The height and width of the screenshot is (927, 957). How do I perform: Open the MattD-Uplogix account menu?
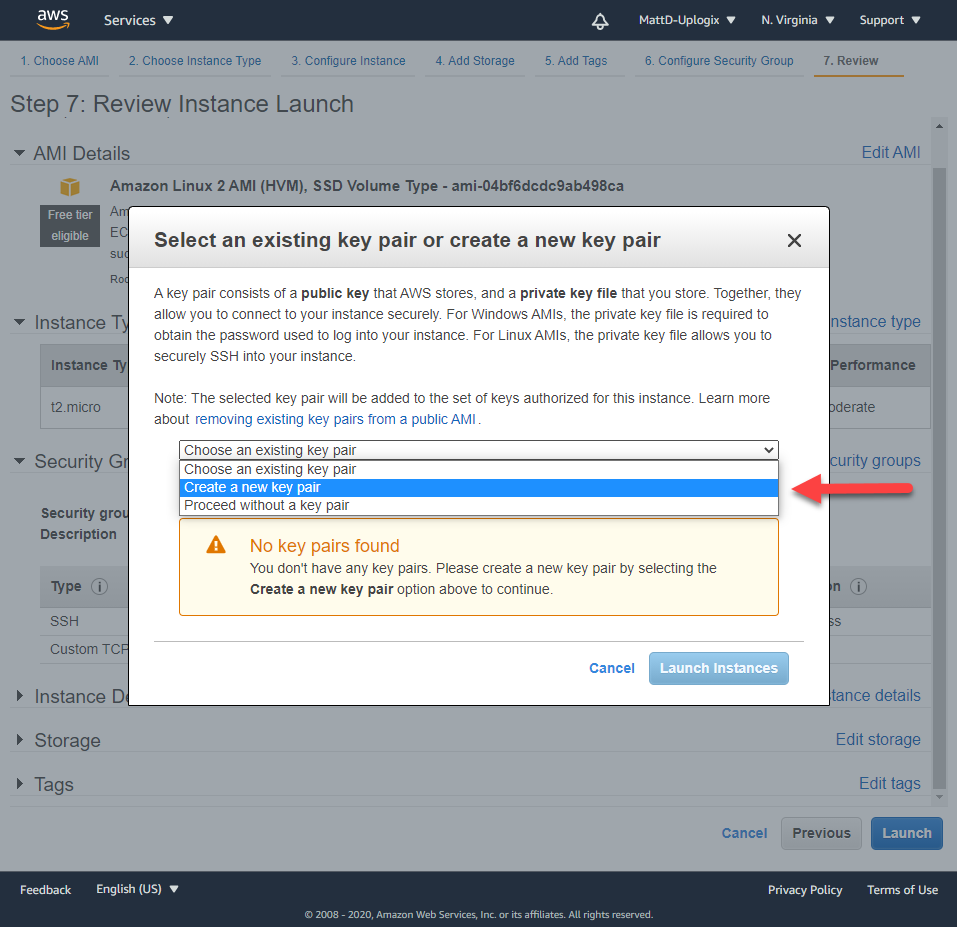point(687,20)
